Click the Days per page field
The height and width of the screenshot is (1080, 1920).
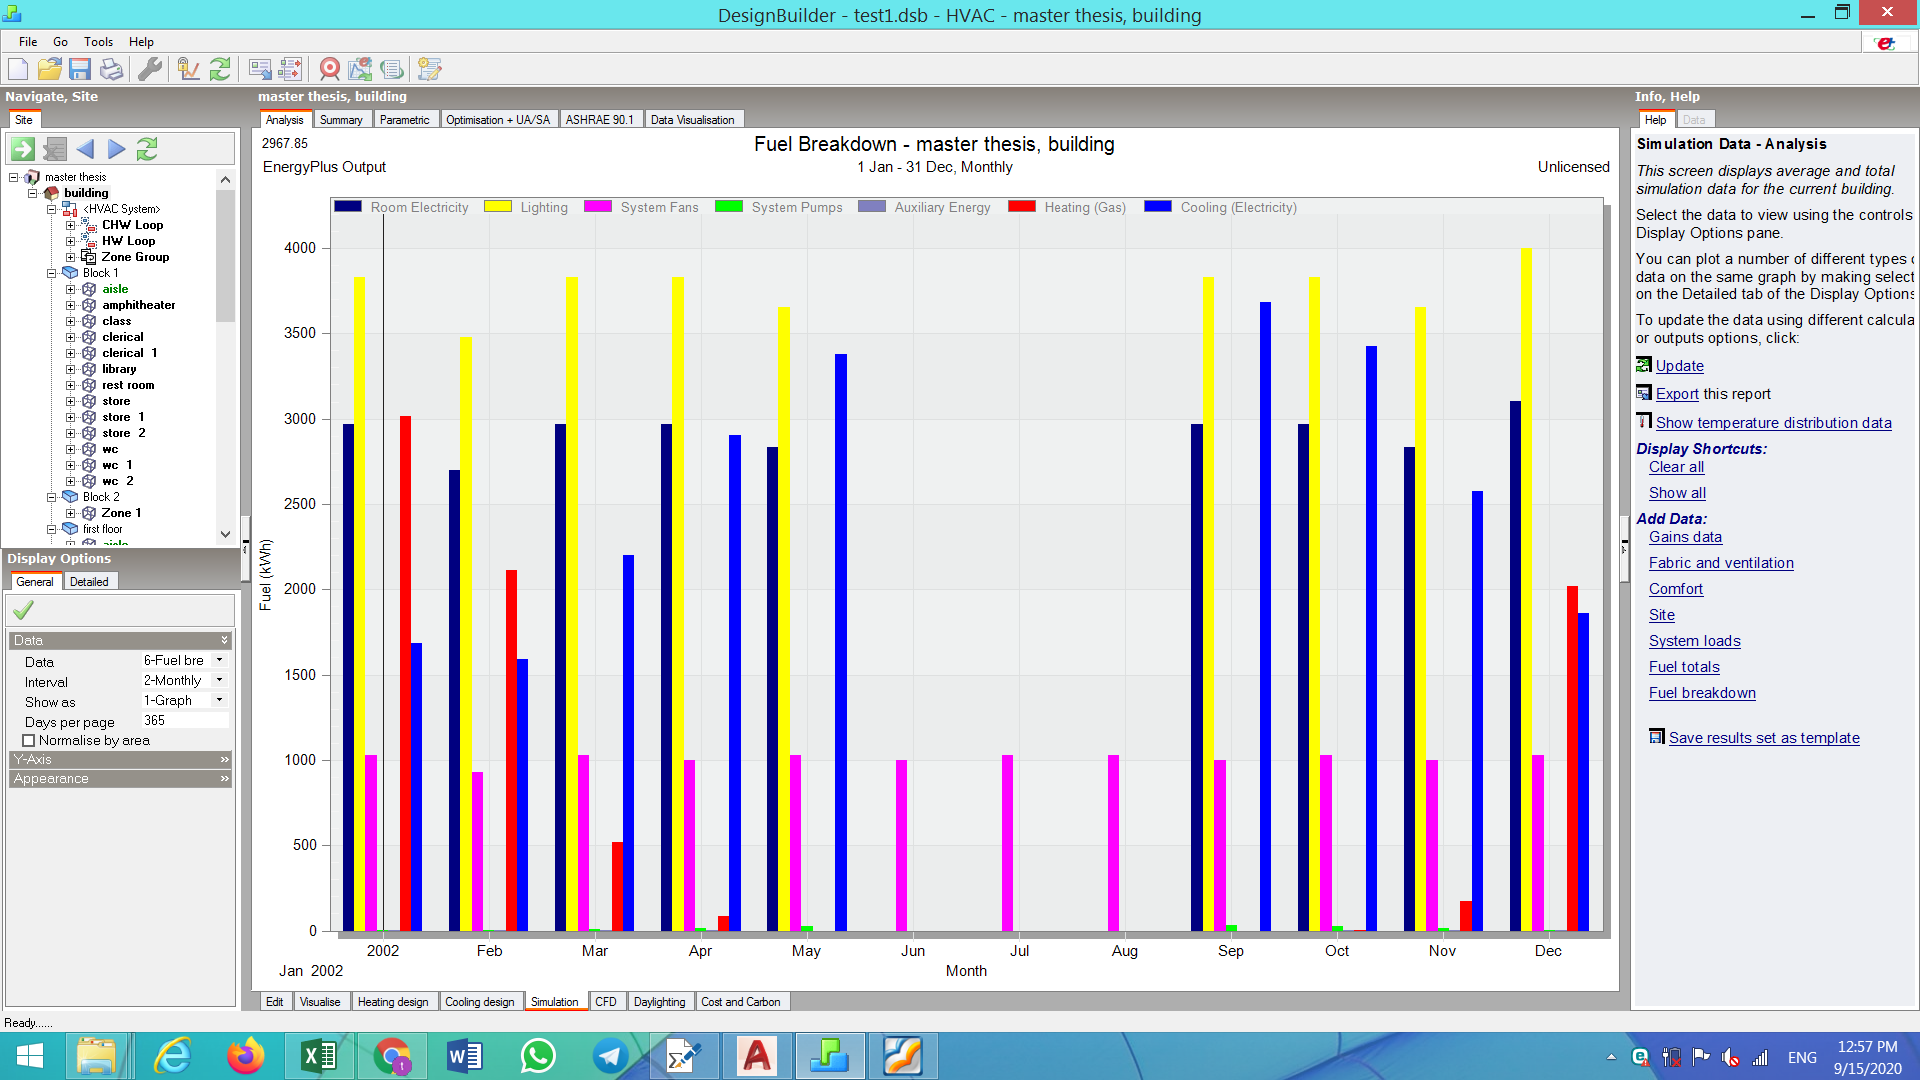[185, 721]
